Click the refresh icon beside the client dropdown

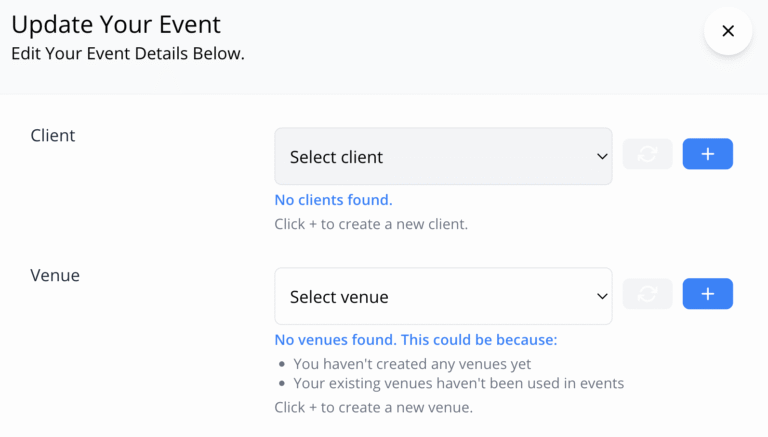[x=647, y=154]
